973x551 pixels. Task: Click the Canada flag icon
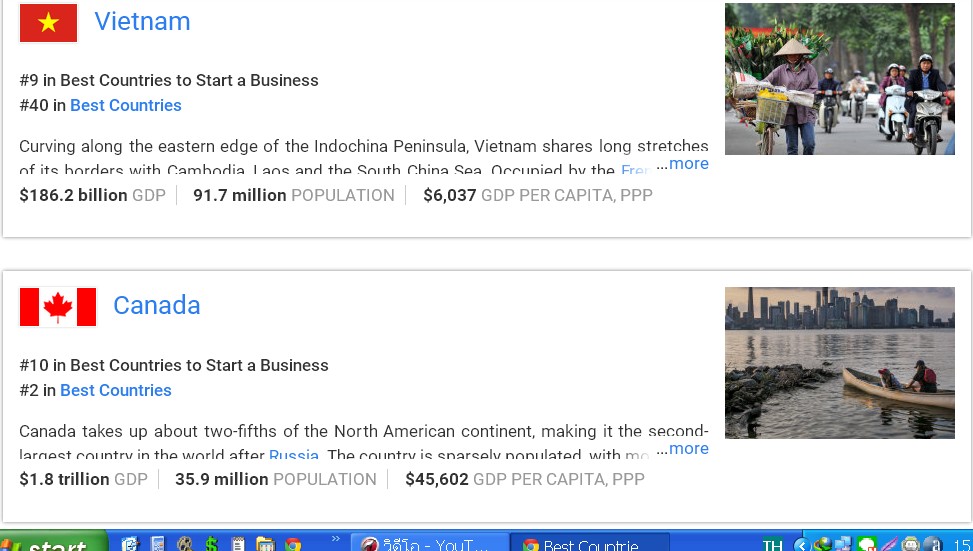pyautogui.click(x=58, y=307)
